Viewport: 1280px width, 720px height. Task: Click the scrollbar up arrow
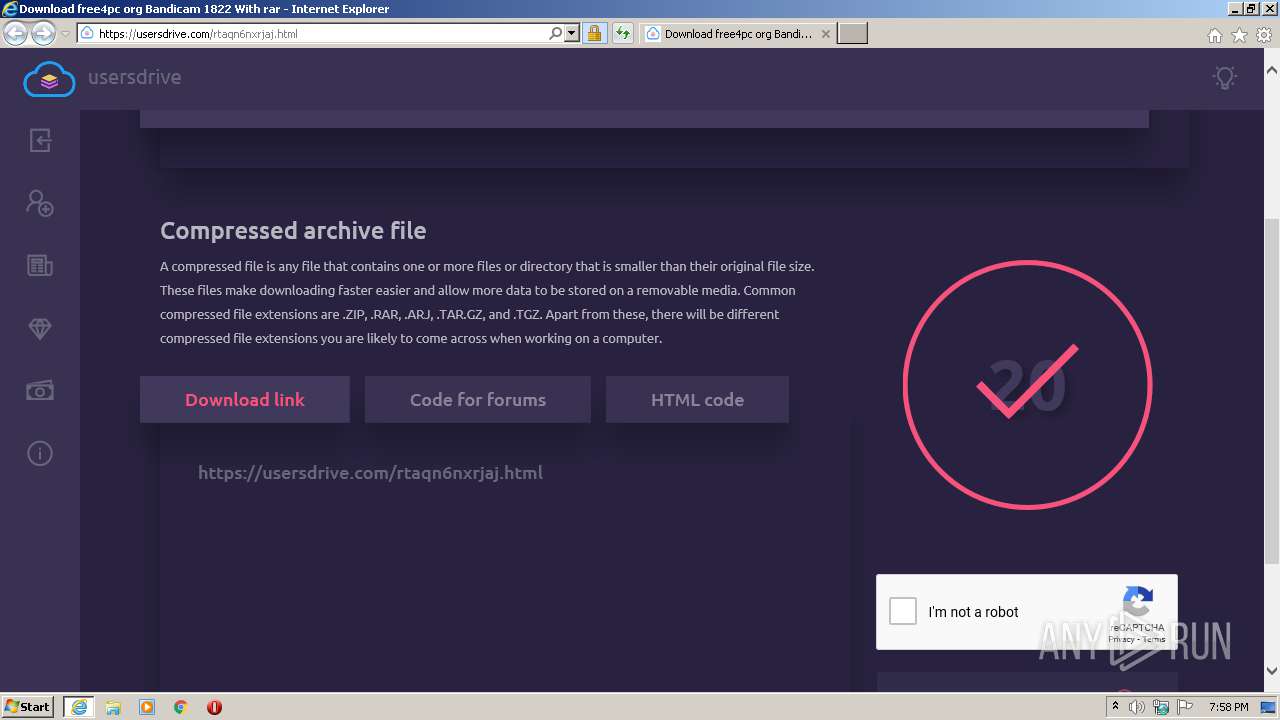tap(1271, 70)
